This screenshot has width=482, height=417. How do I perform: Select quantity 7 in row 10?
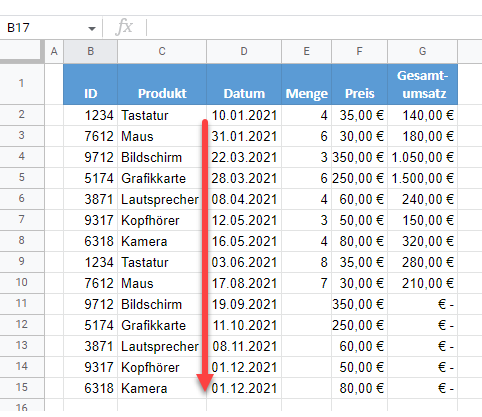[306, 283]
